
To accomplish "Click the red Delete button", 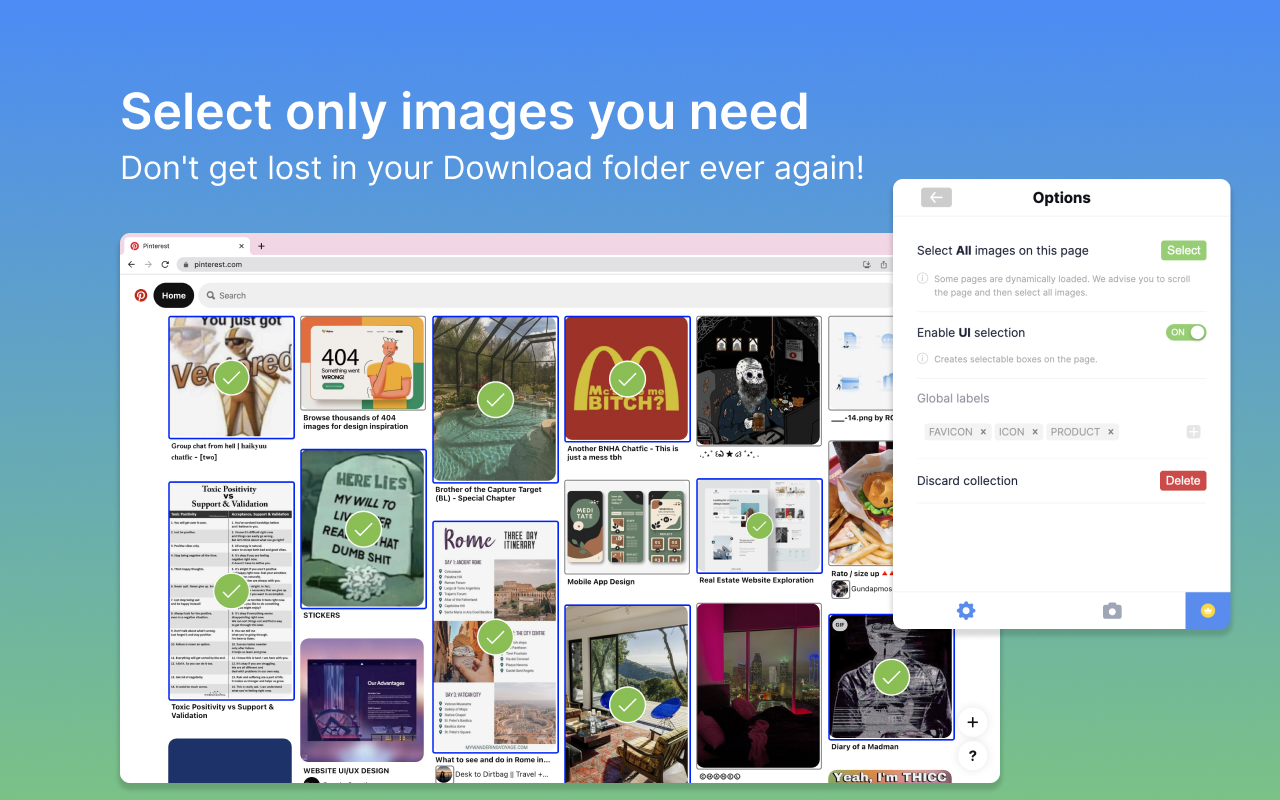I will [x=1183, y=481].
